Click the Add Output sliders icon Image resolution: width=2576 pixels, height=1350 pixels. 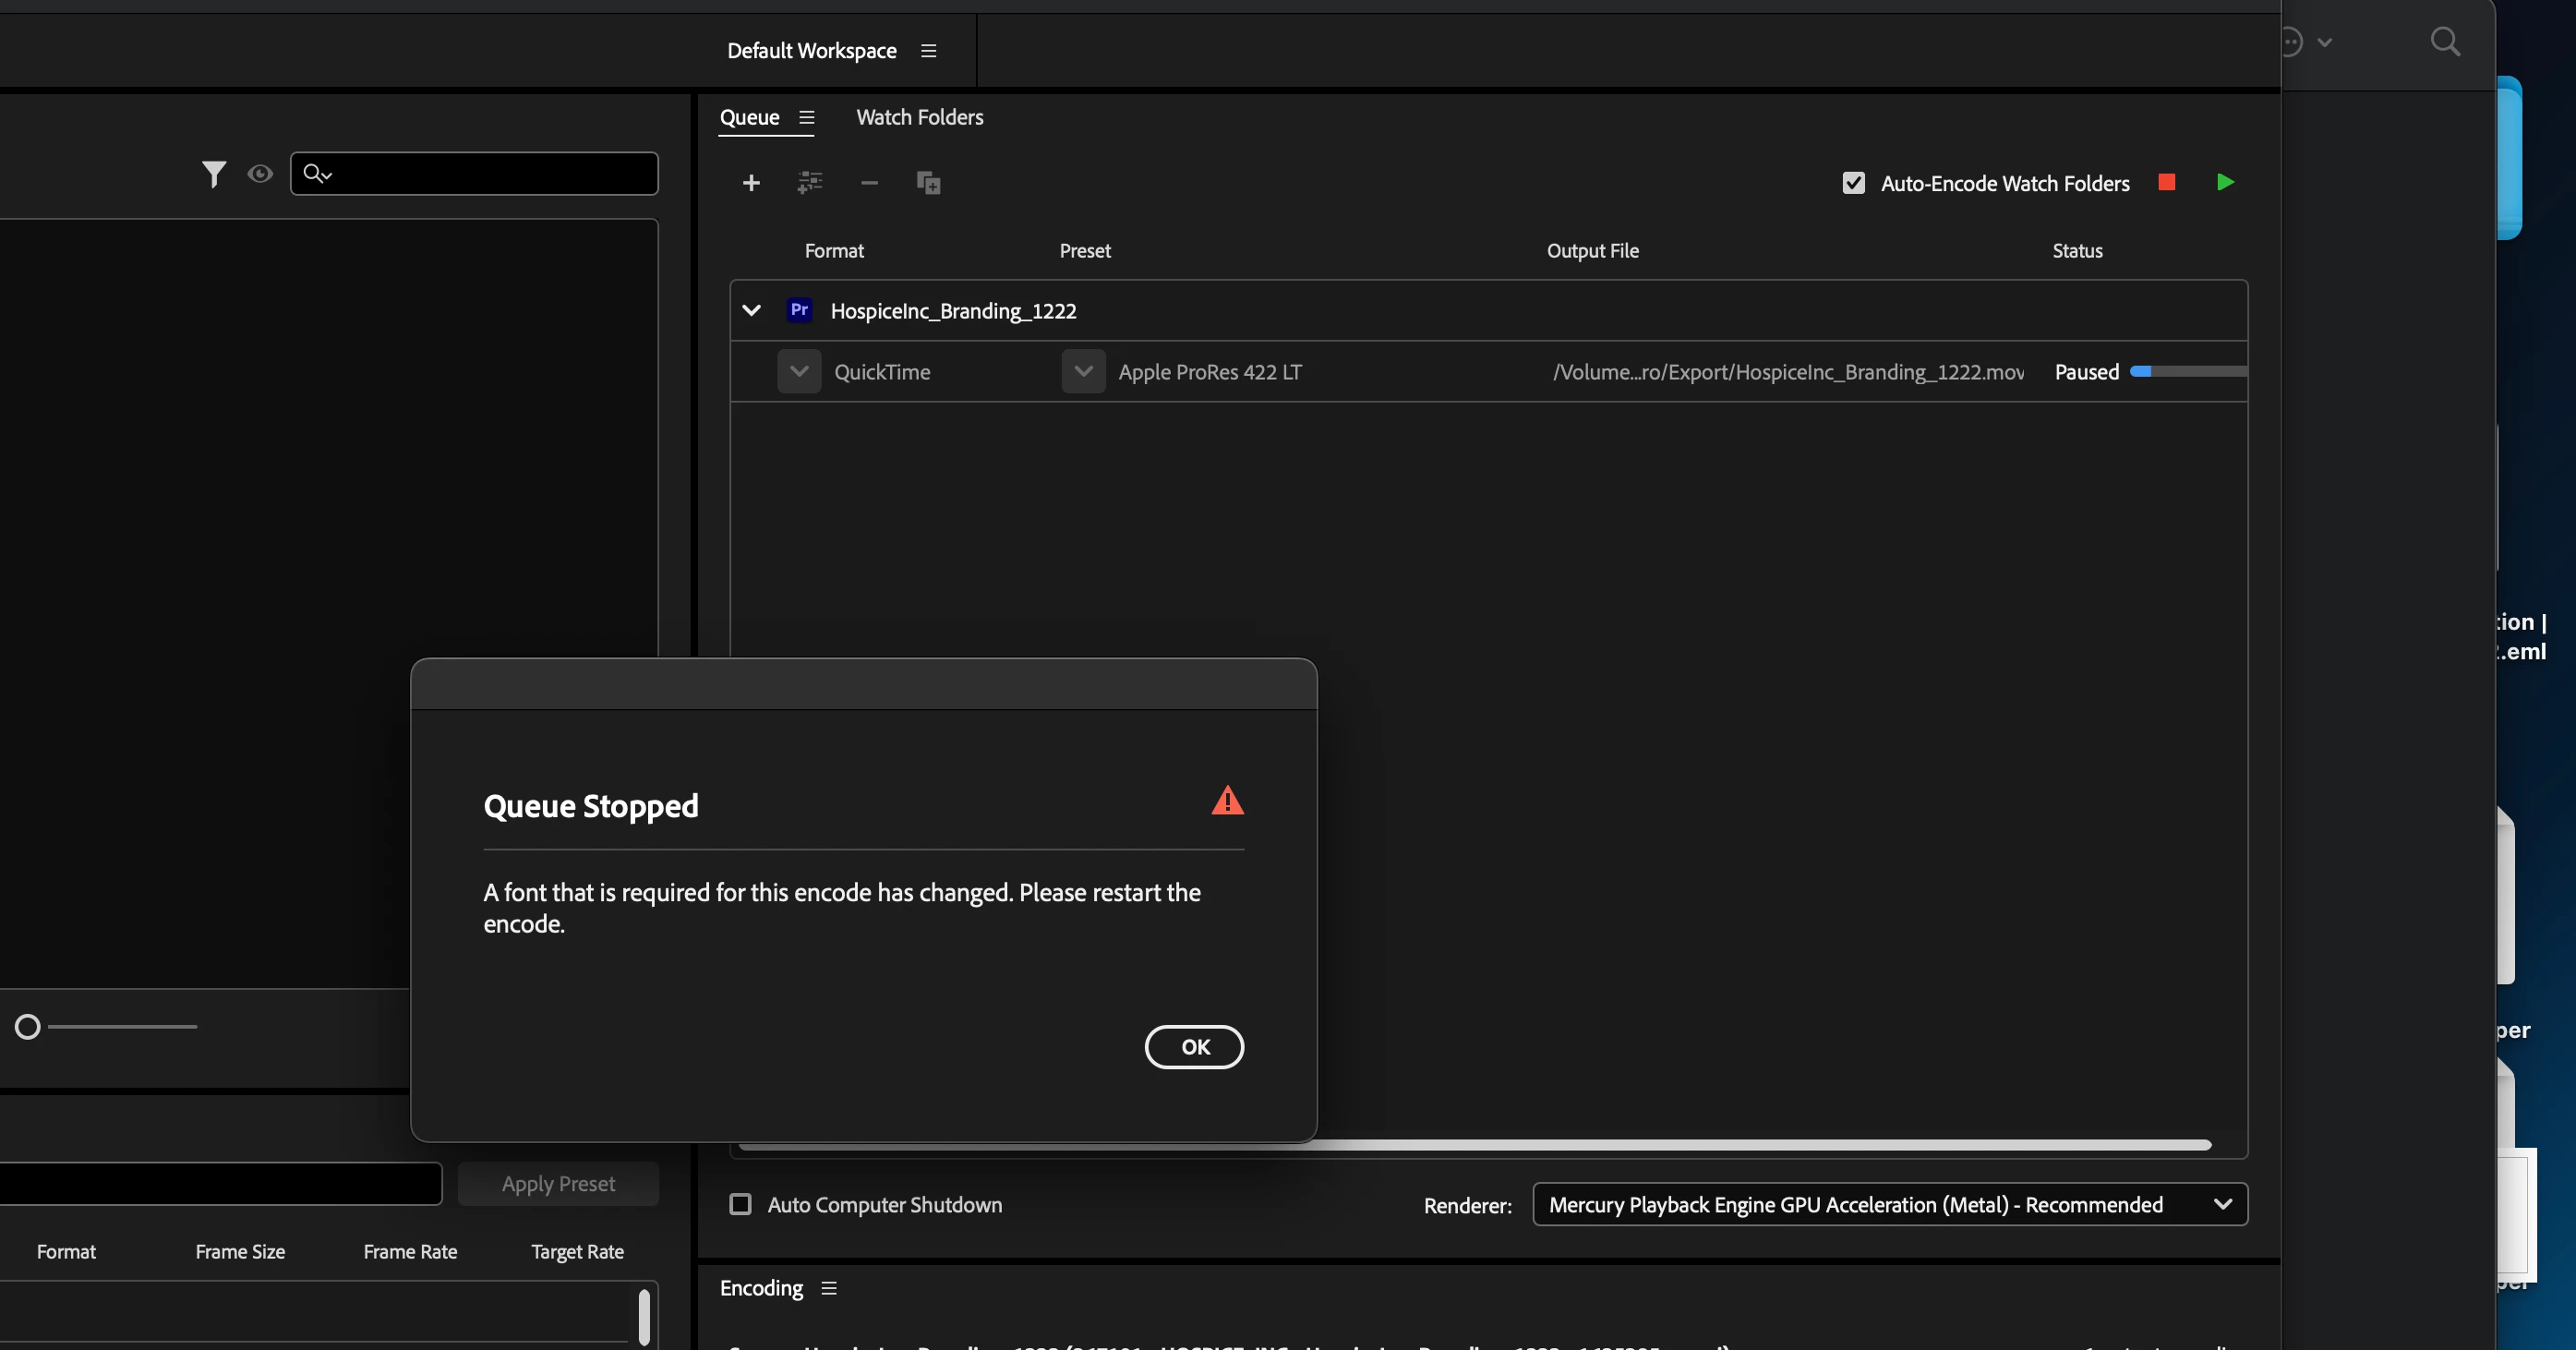click(809, 183)
